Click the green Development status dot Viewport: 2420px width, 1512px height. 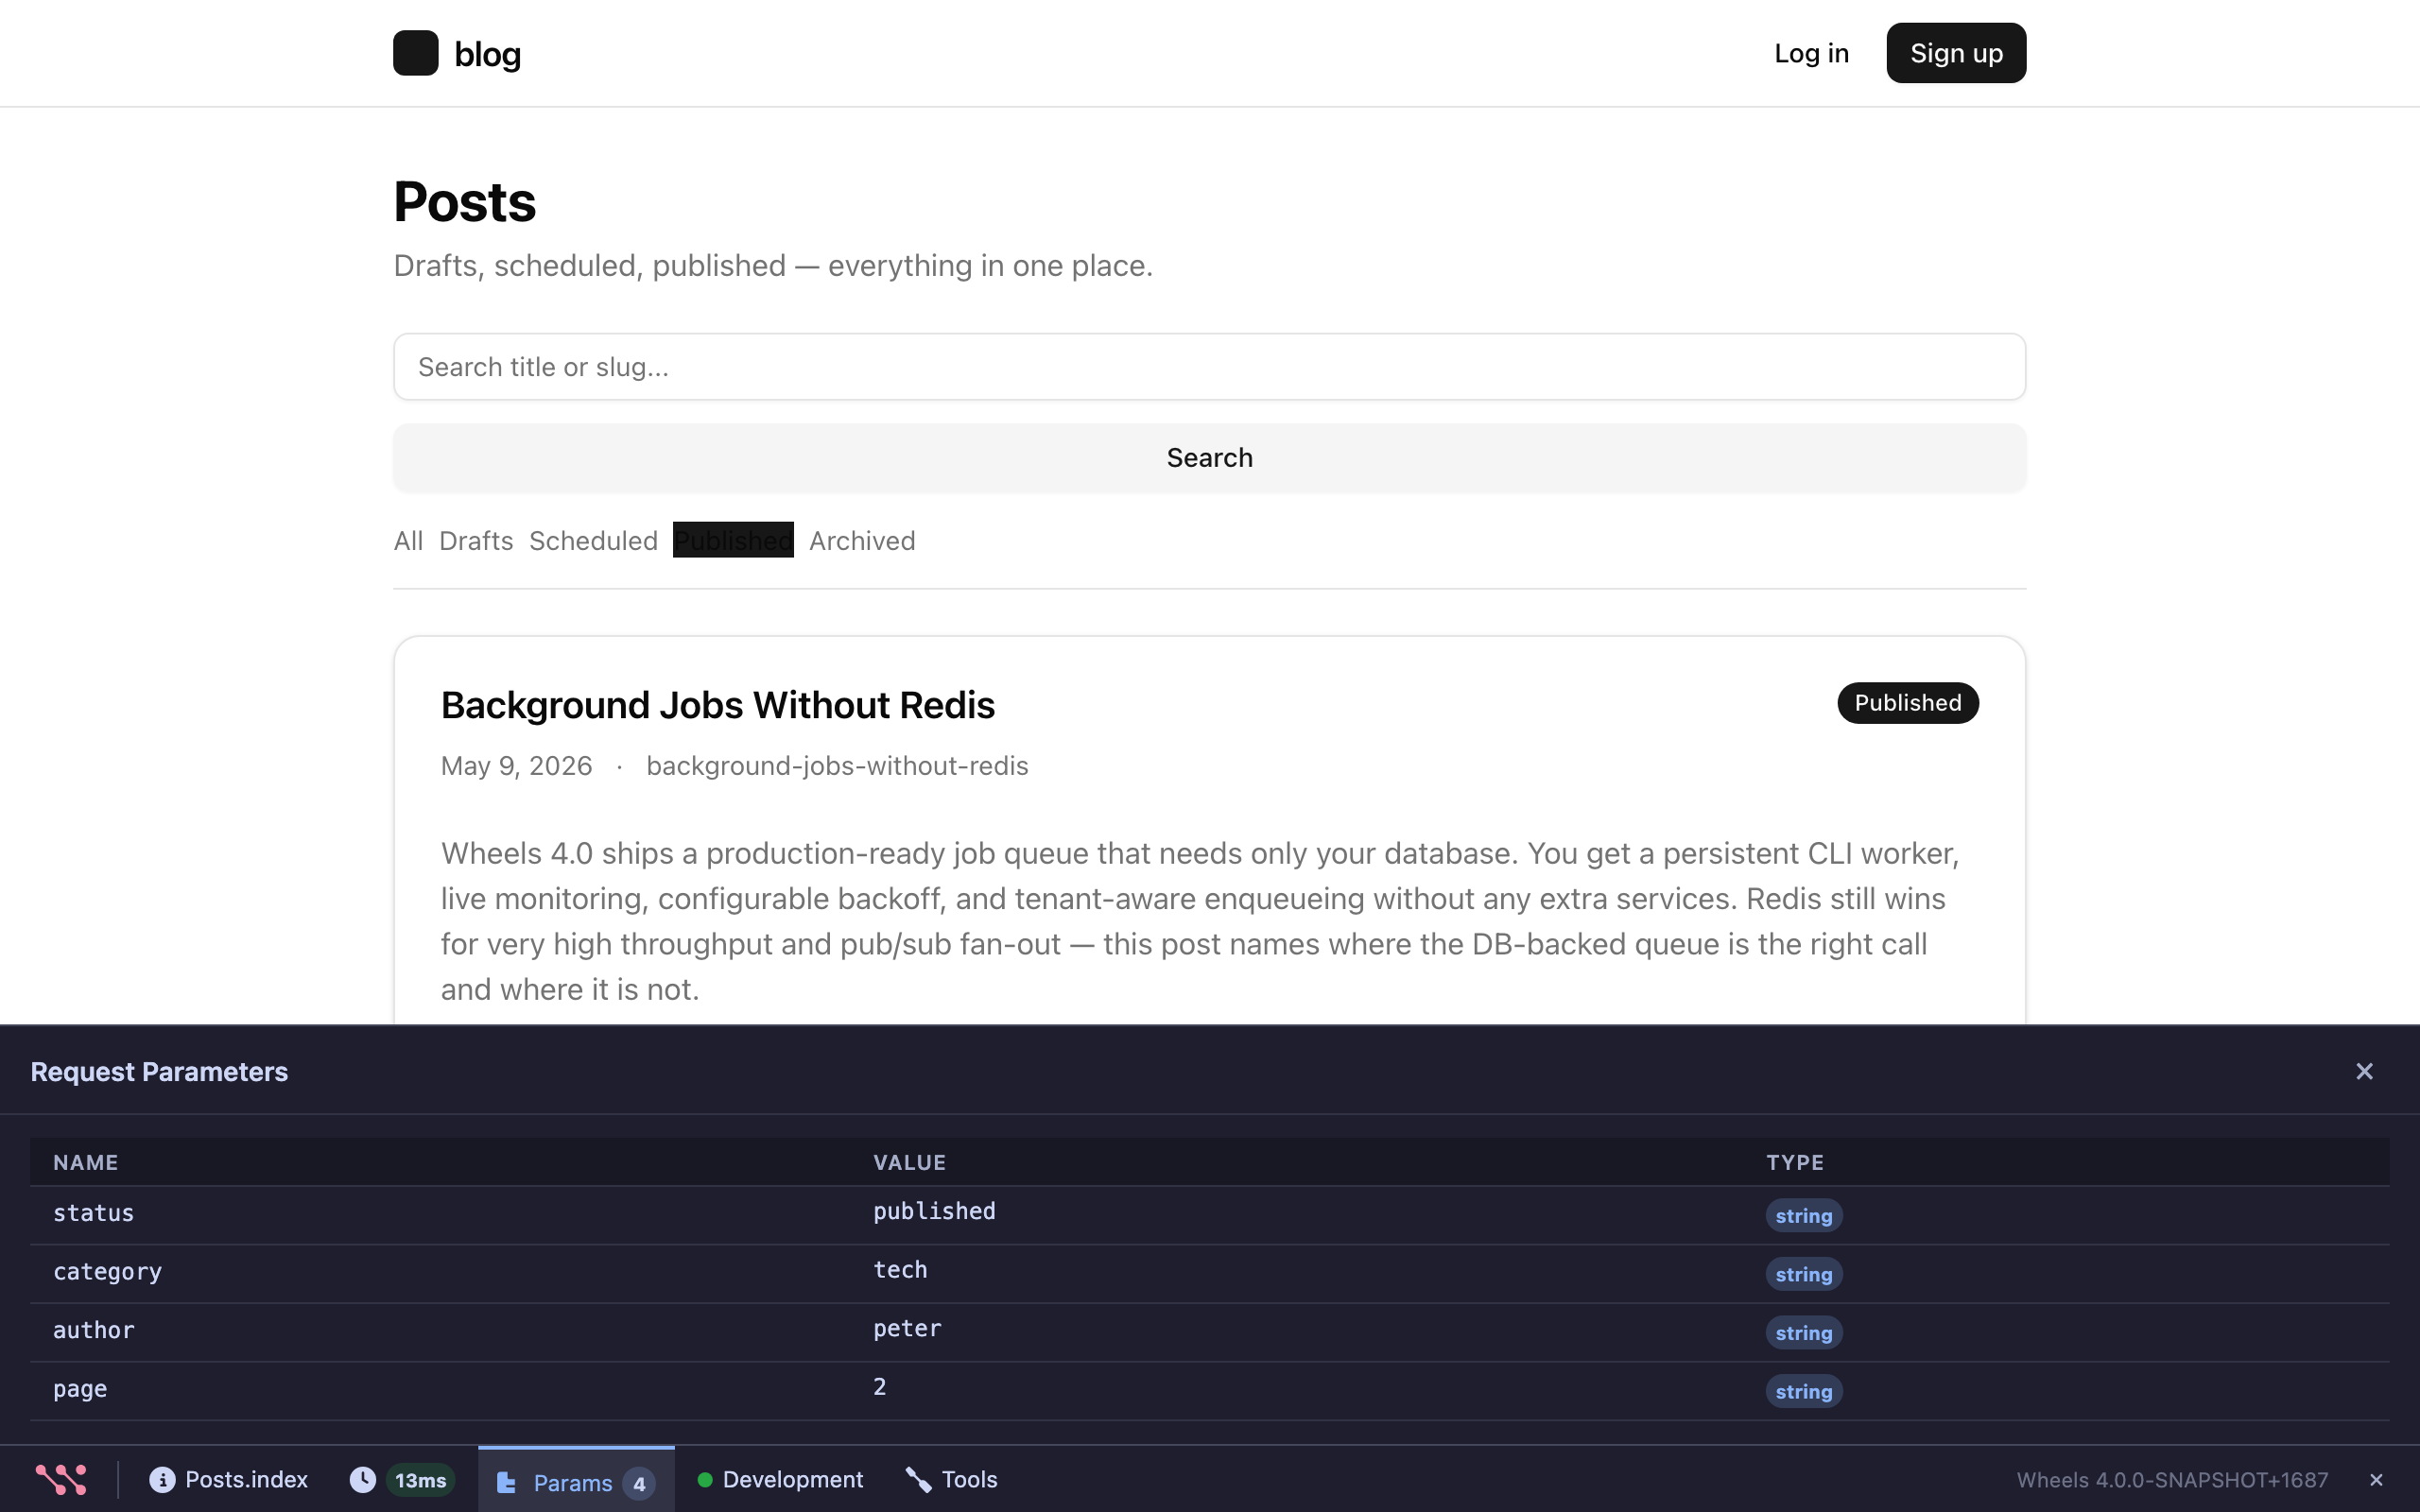pyautogui.click(x=705, y=1479)
